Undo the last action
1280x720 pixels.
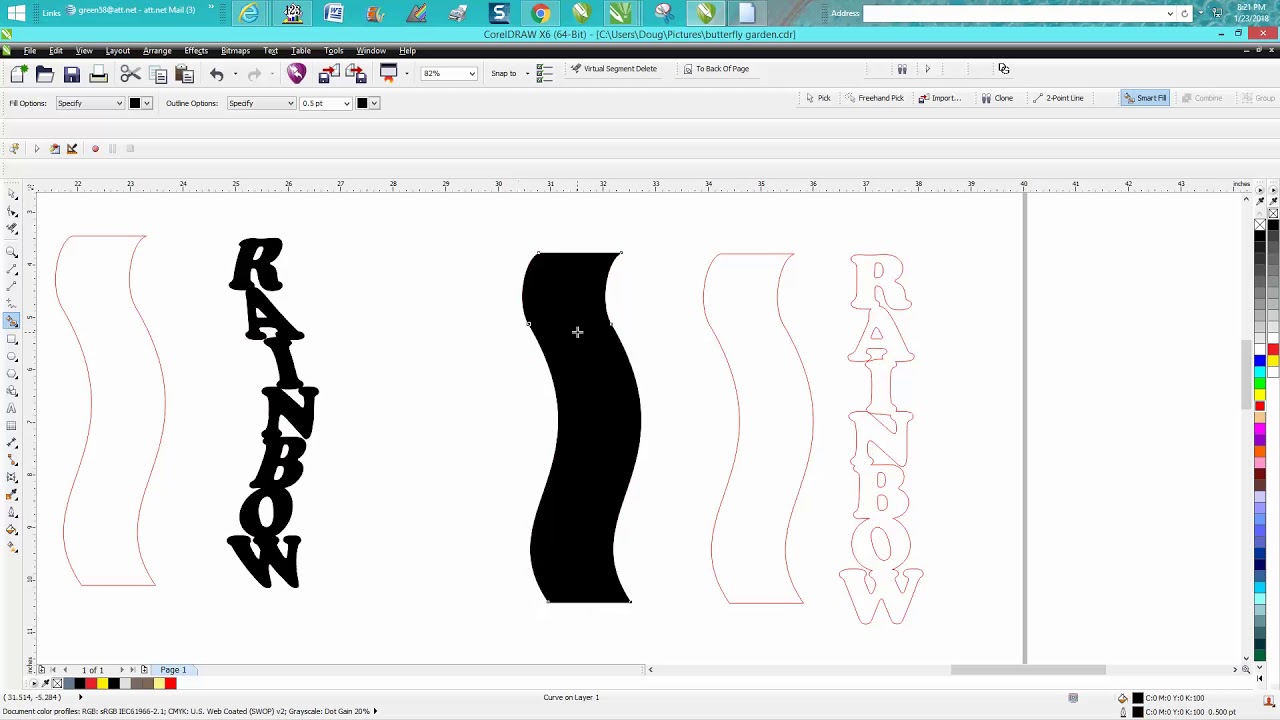click(217, 73)
